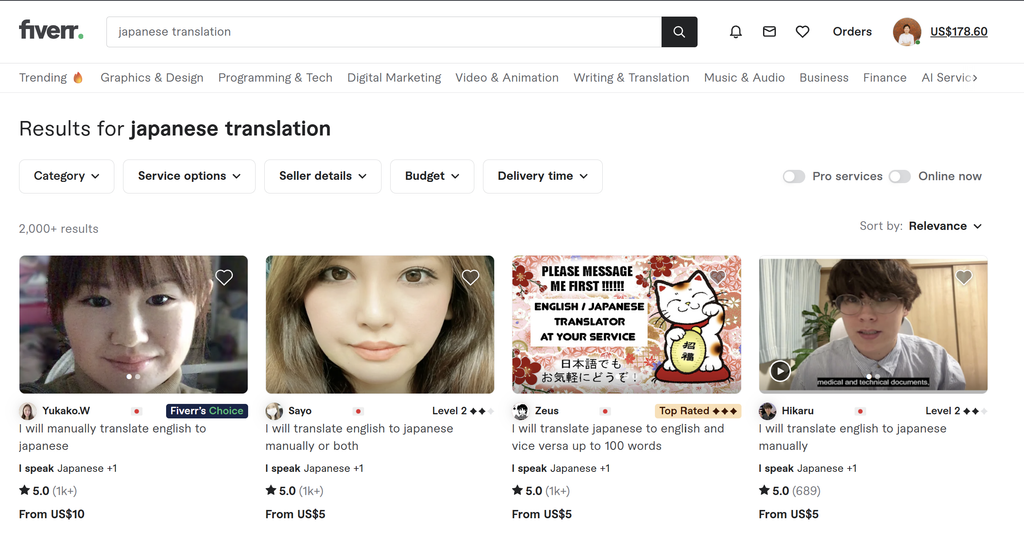Image resolution: width=1024 pixels, height=534 pixels.
Task: Click Sayo seller avatar
Action: click(x=274, y=411)
